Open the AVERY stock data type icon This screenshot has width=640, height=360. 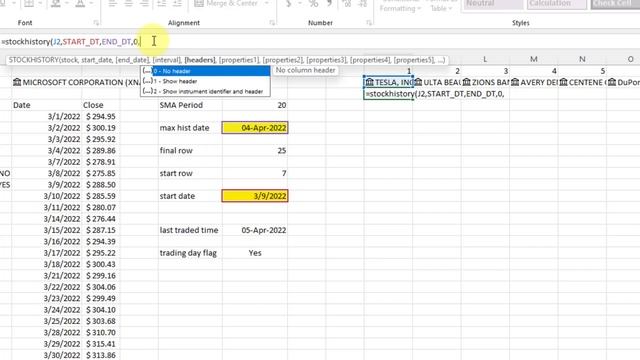coord(515,82)
